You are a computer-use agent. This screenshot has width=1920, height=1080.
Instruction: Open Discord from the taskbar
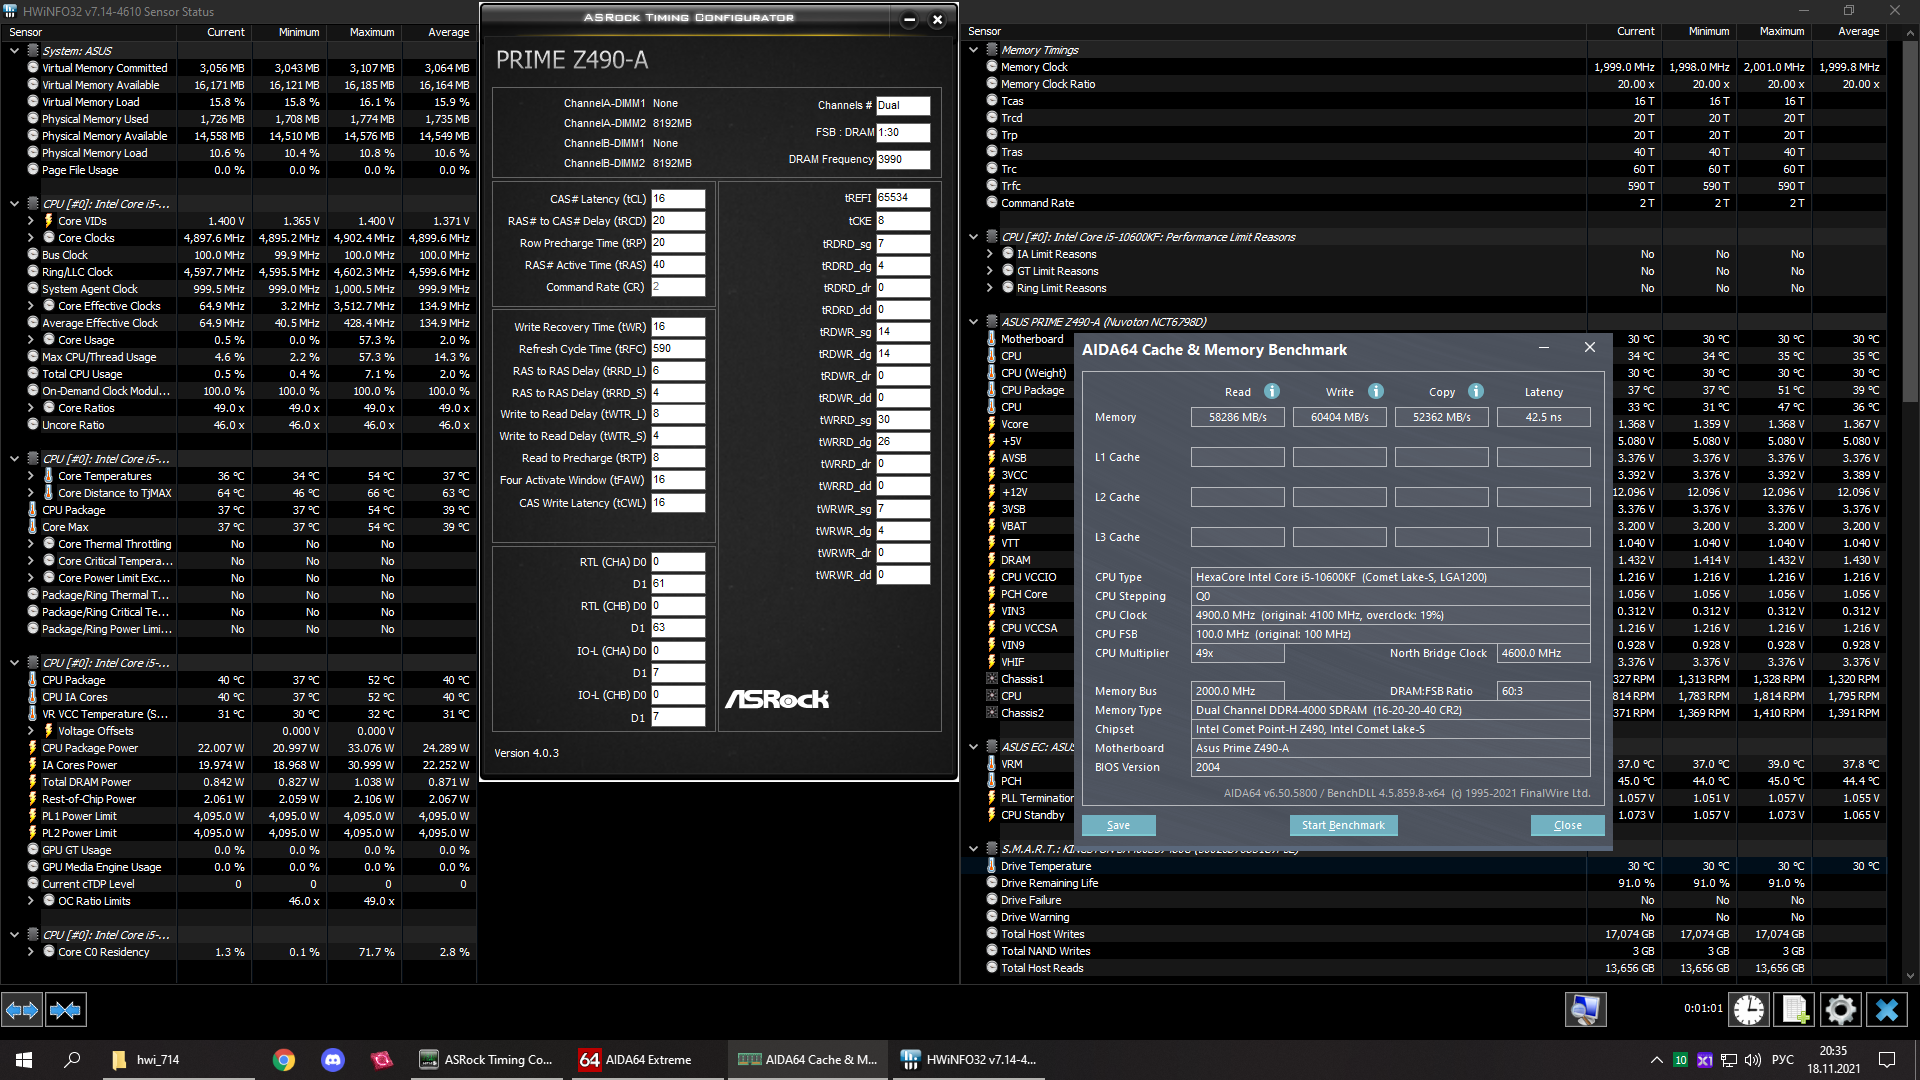332,1060
